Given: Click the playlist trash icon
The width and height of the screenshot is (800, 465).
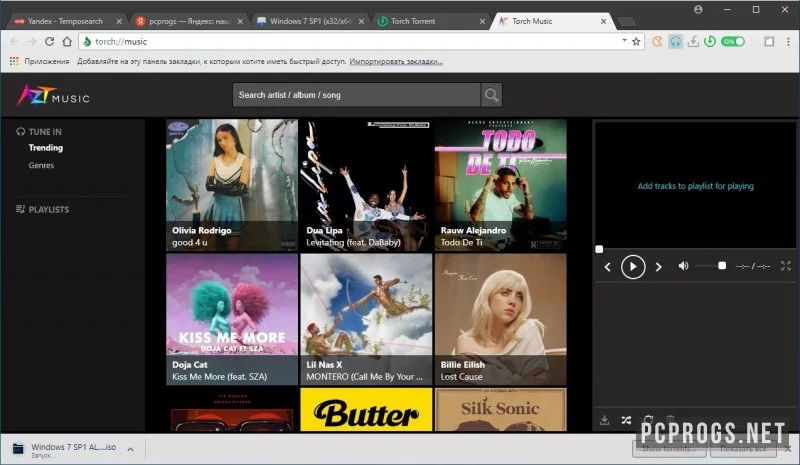Looking at the screenshot, I should [x=670, y=419].
